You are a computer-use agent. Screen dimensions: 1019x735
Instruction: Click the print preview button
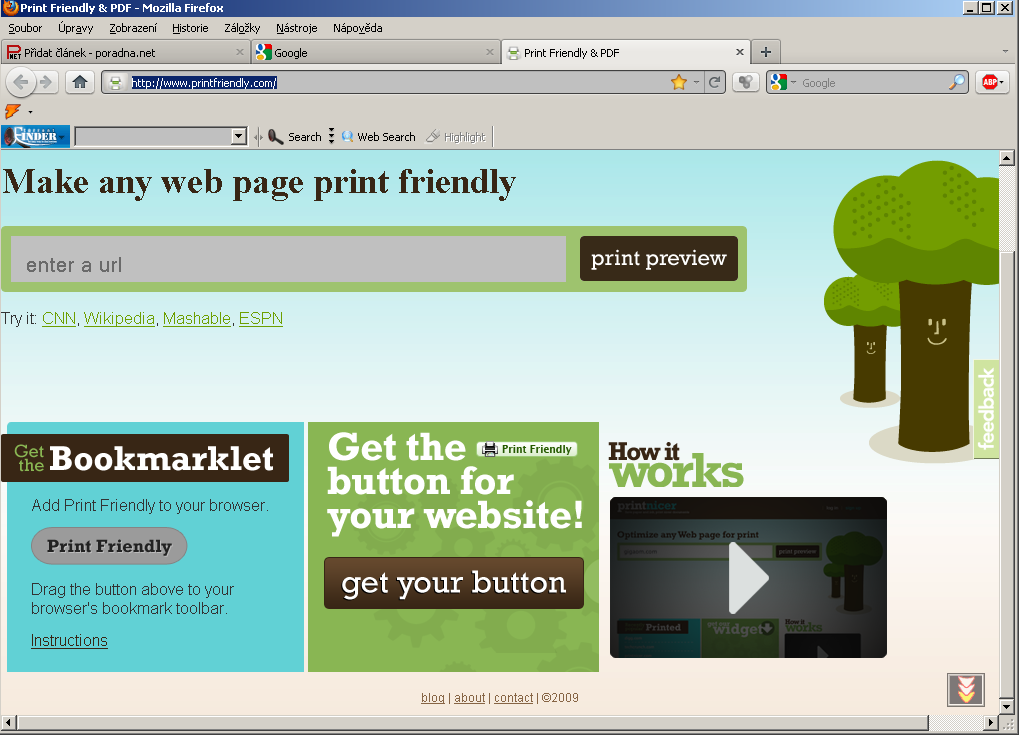pos(658,258)
